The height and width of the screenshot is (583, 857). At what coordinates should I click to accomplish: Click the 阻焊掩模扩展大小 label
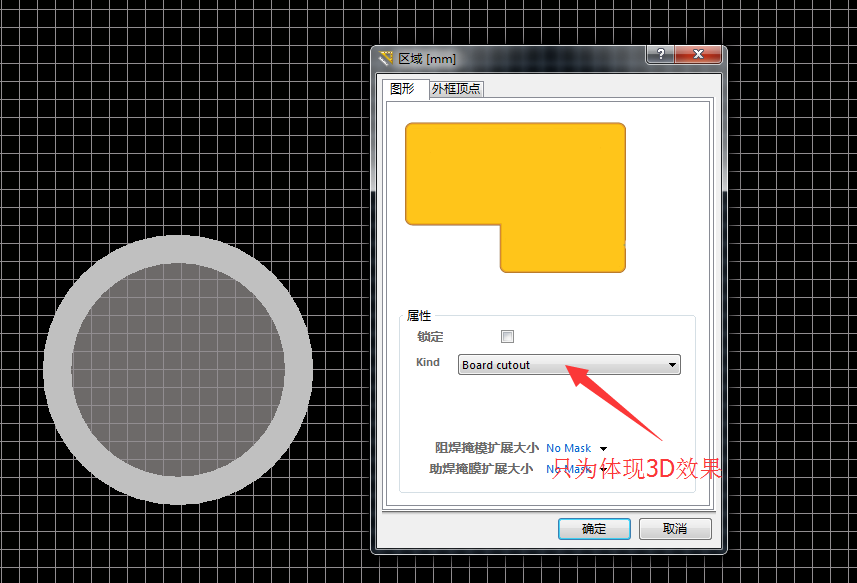click(x=486, y=448)
